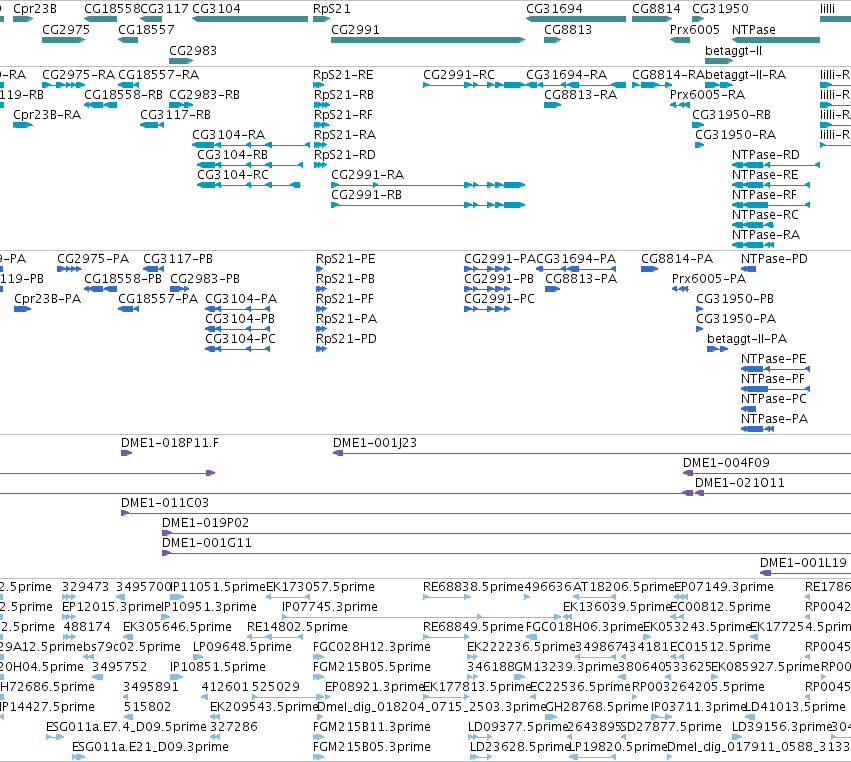Select EST EK173057.5prime
This screenshot has height=762, width=851.
point(288,597)
